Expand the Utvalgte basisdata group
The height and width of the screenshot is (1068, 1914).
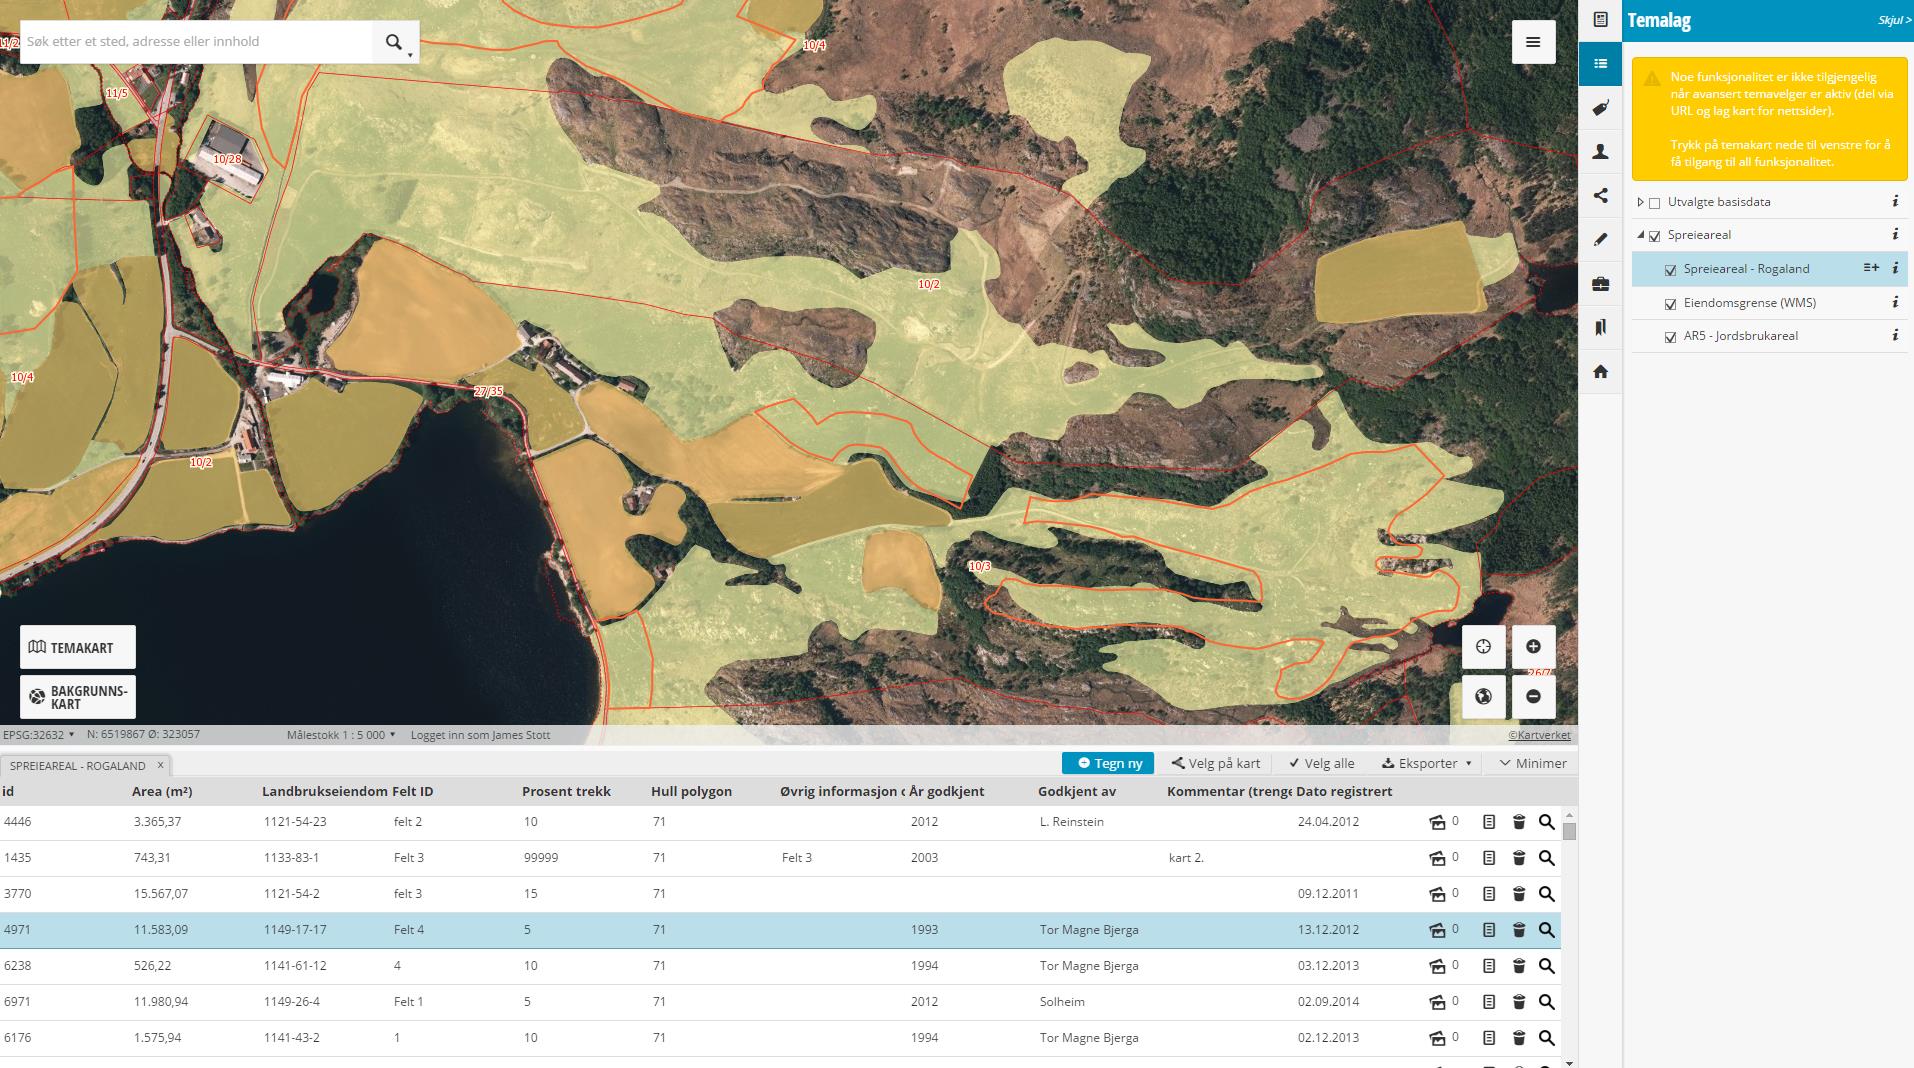tap(1640, 202)
